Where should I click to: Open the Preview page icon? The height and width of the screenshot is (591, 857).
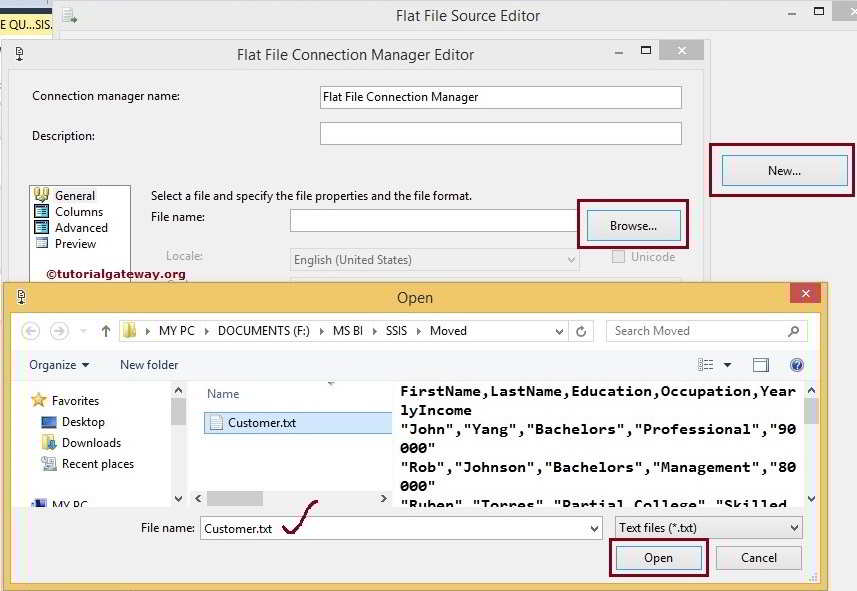tap(41, 243)
